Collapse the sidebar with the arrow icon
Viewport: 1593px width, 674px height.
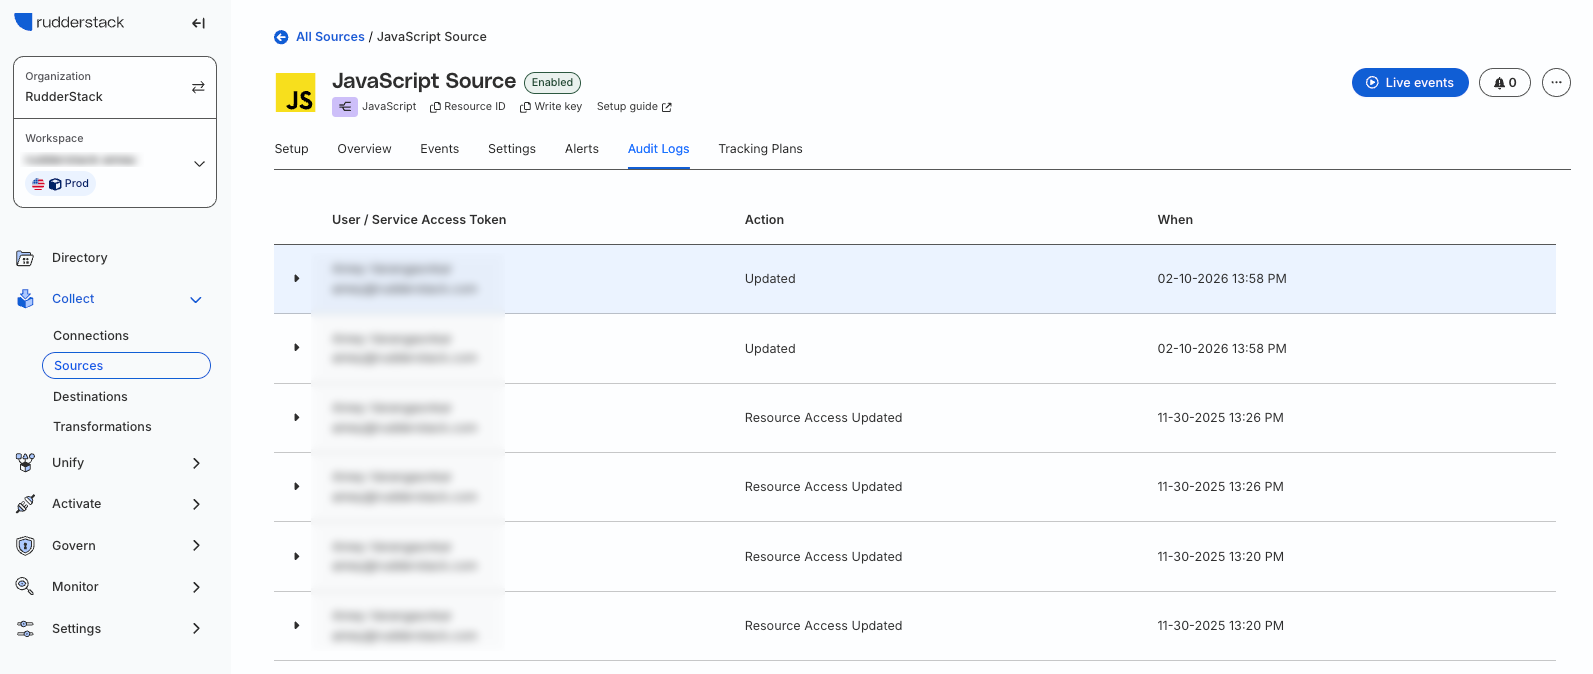tap(198, 23)
